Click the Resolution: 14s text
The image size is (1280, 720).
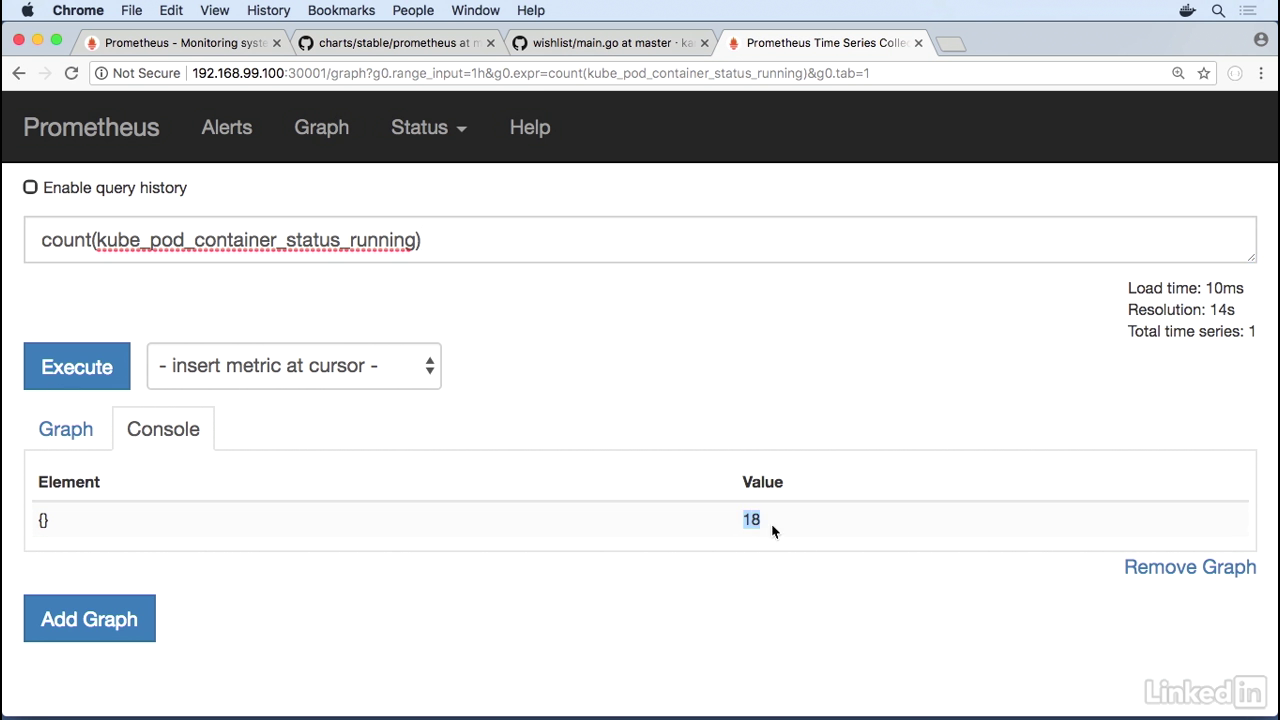(1181, 310)
